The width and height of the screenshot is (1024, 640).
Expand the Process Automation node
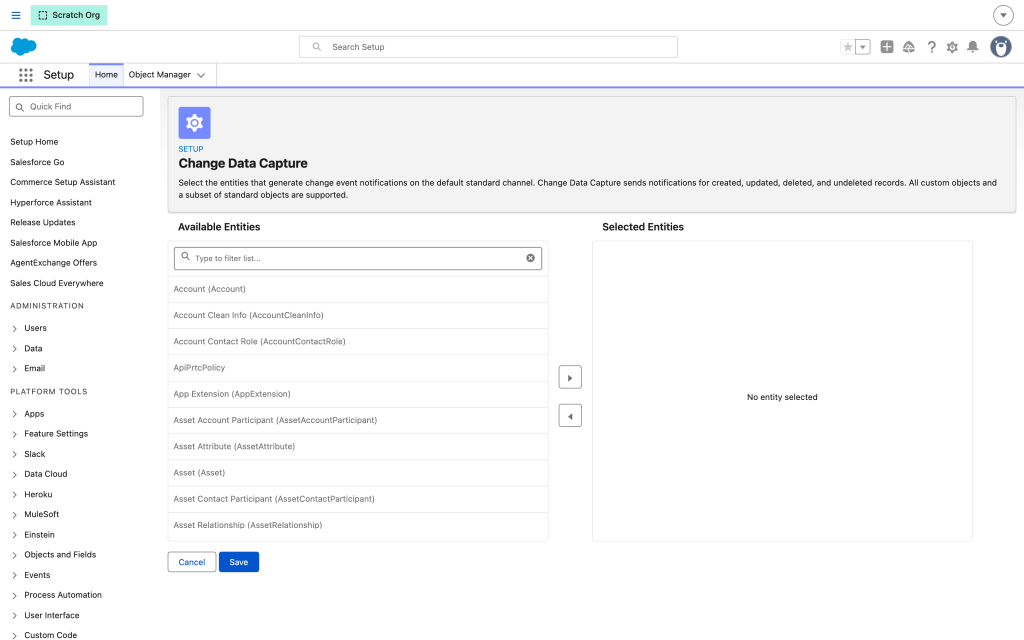[14, 596]
